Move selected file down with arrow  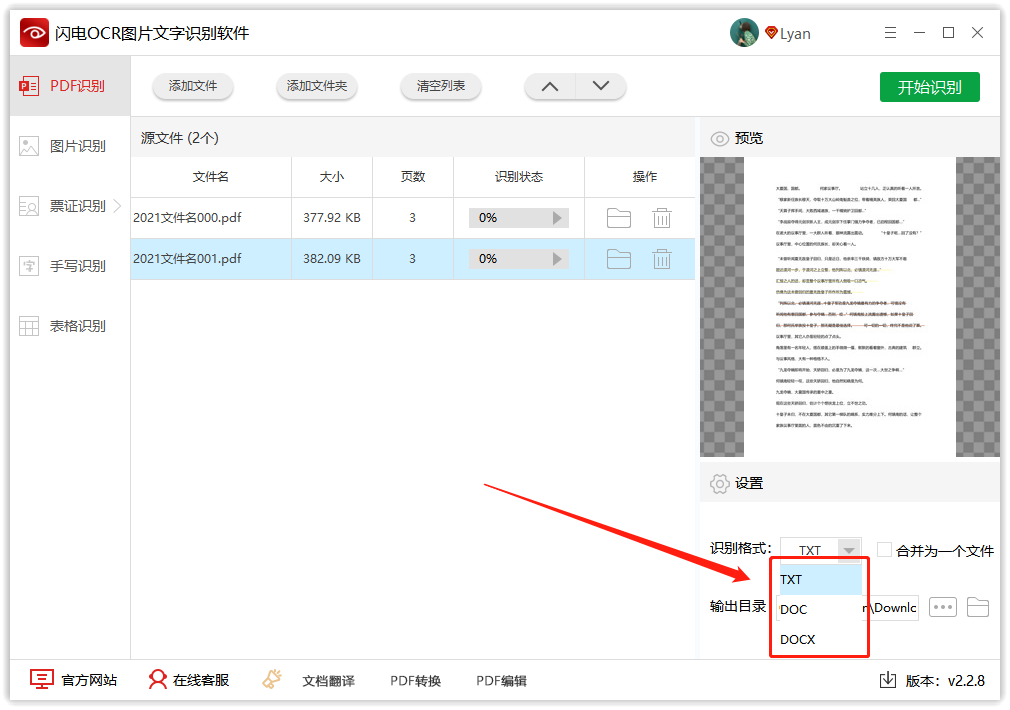coord(600,86)
